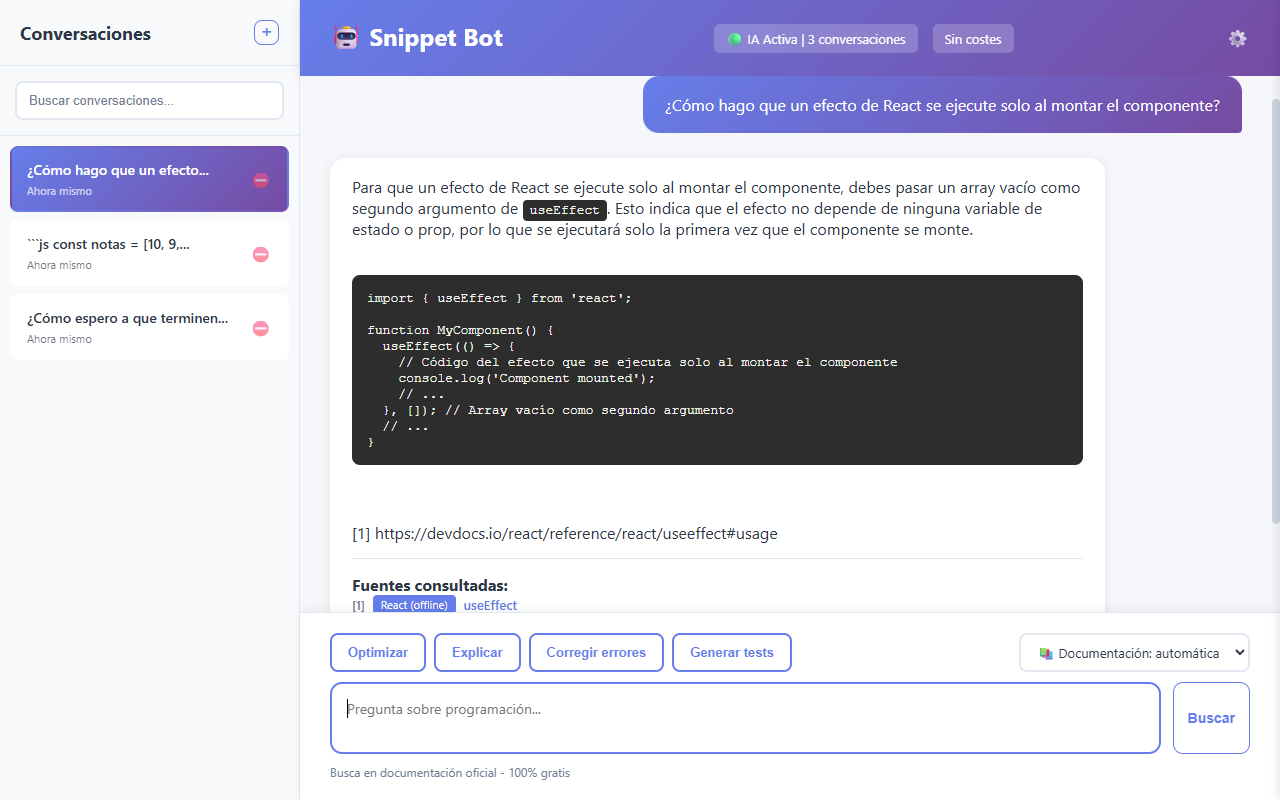Click 'Busca en documentación oficial - 100% gratis'
The height and width of the screenshot is (800, 1280).
(450, 773)
